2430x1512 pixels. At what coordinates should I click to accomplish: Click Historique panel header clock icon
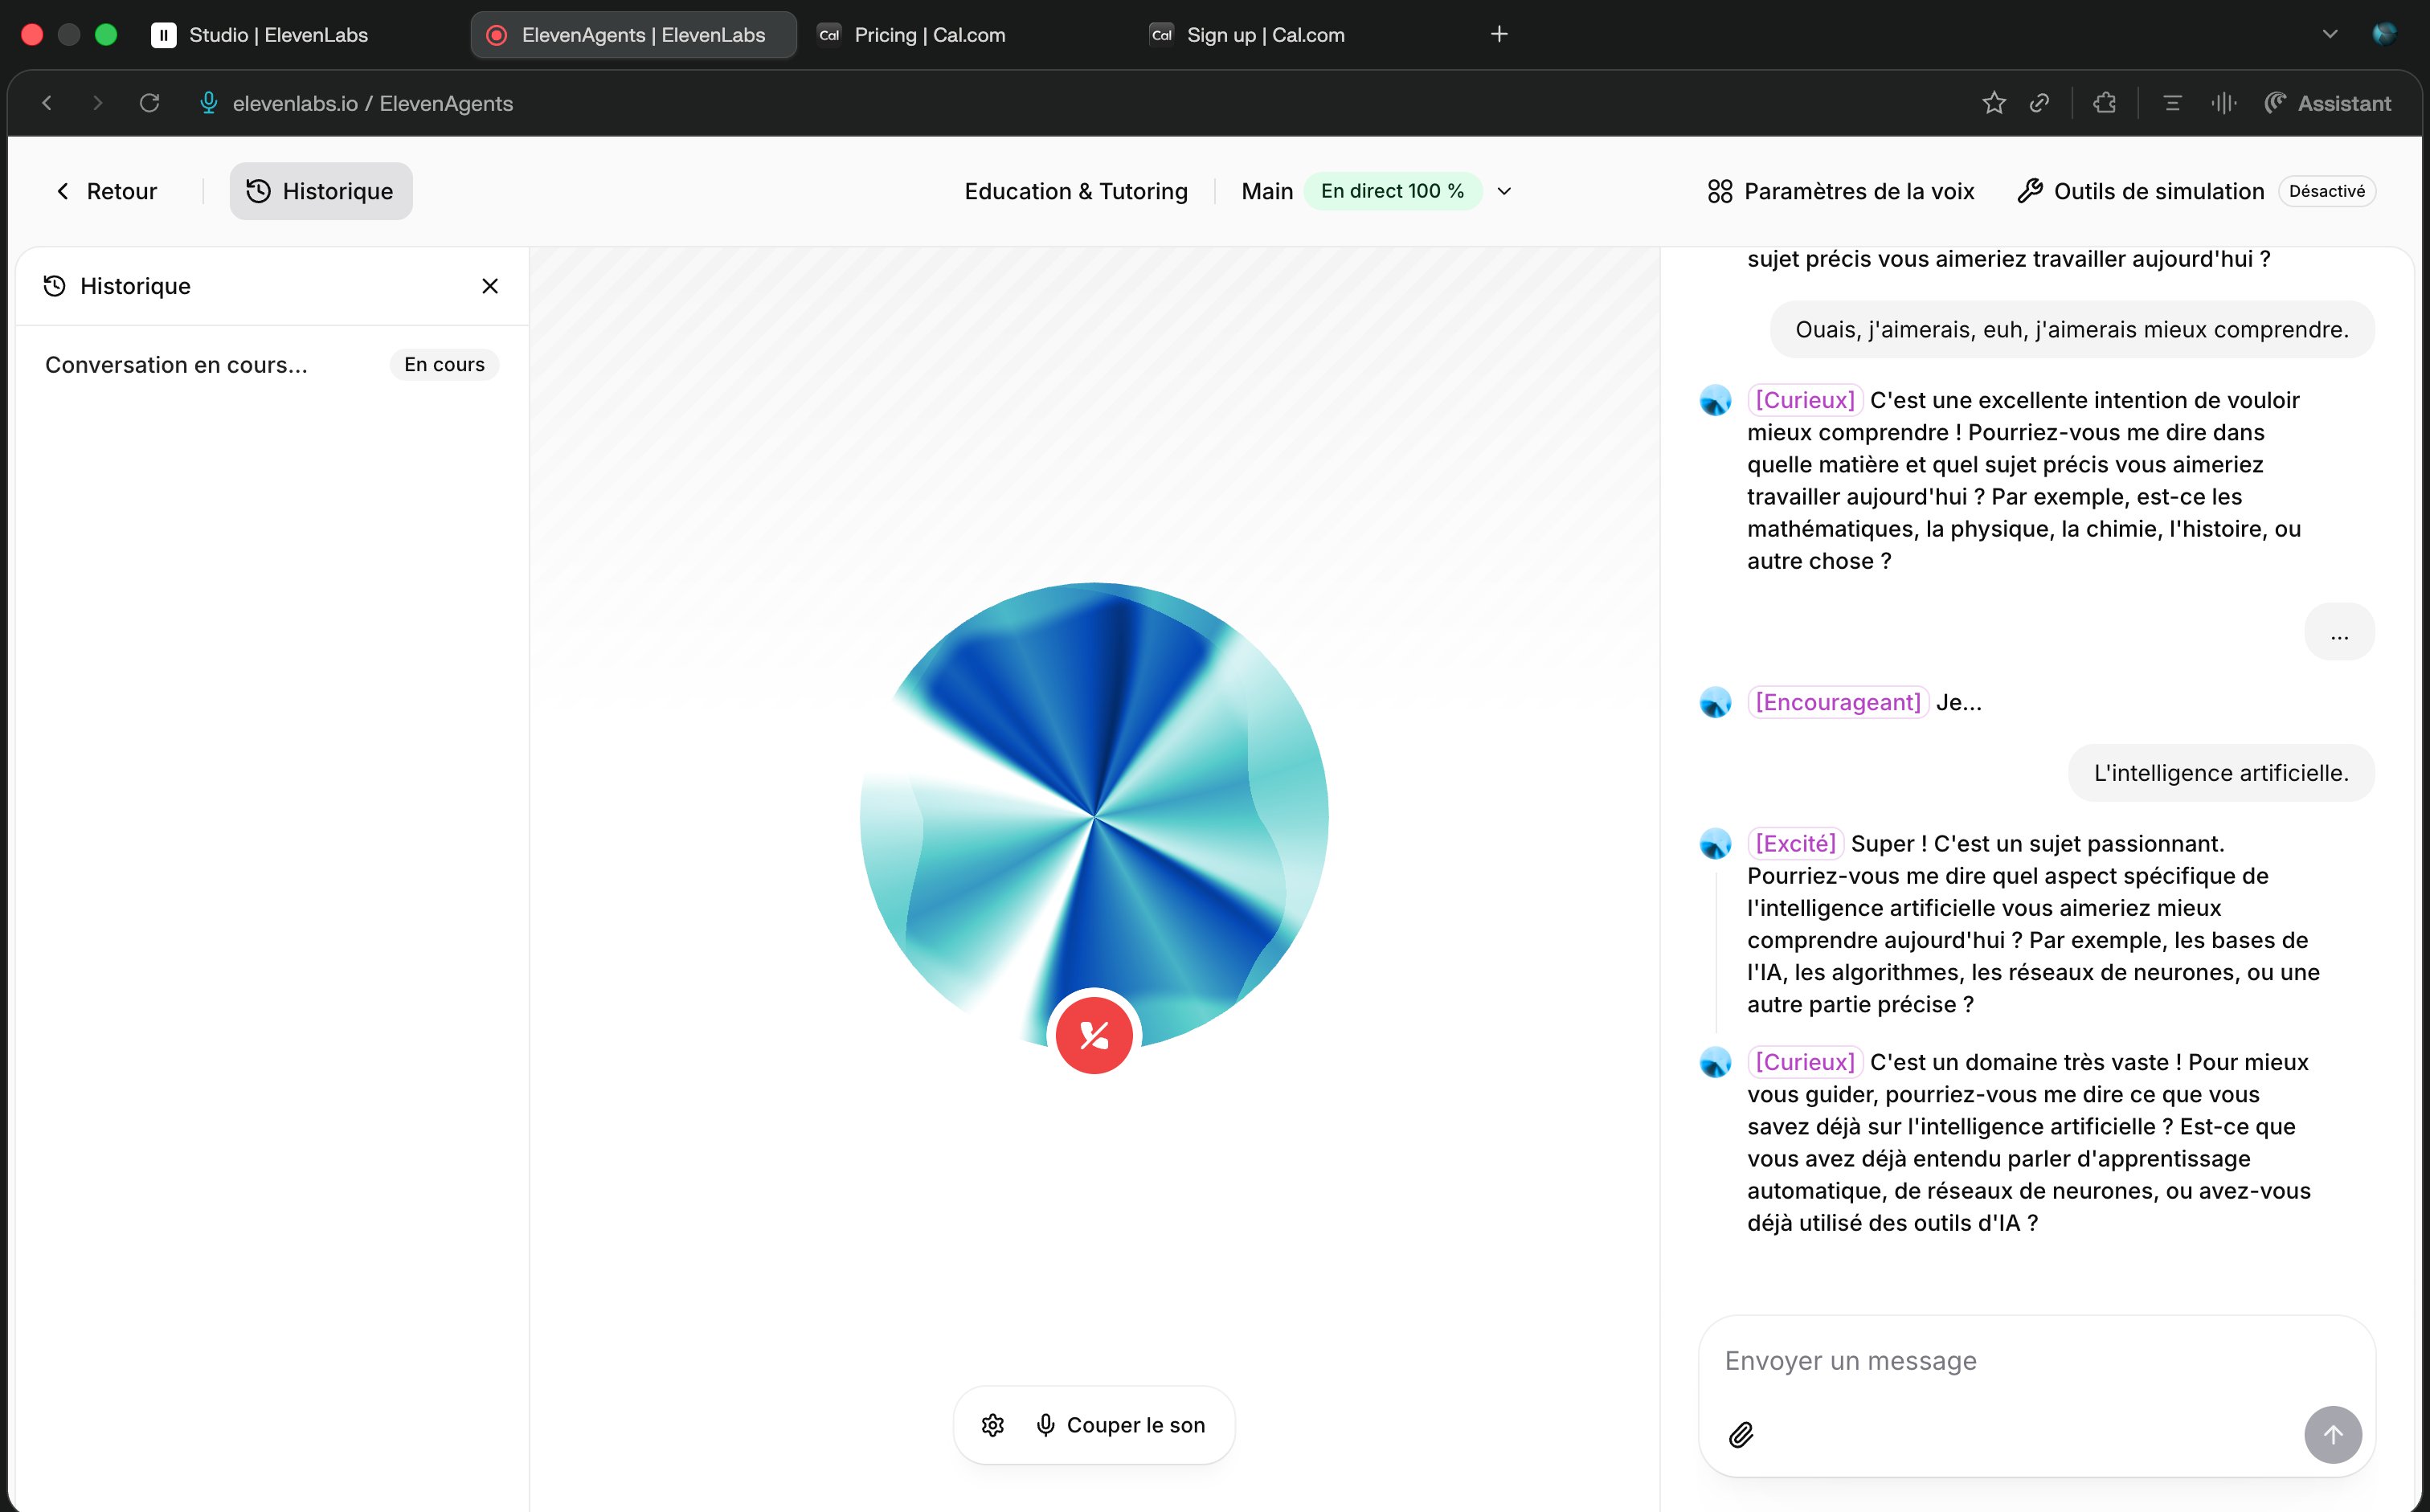coord(55,286)
